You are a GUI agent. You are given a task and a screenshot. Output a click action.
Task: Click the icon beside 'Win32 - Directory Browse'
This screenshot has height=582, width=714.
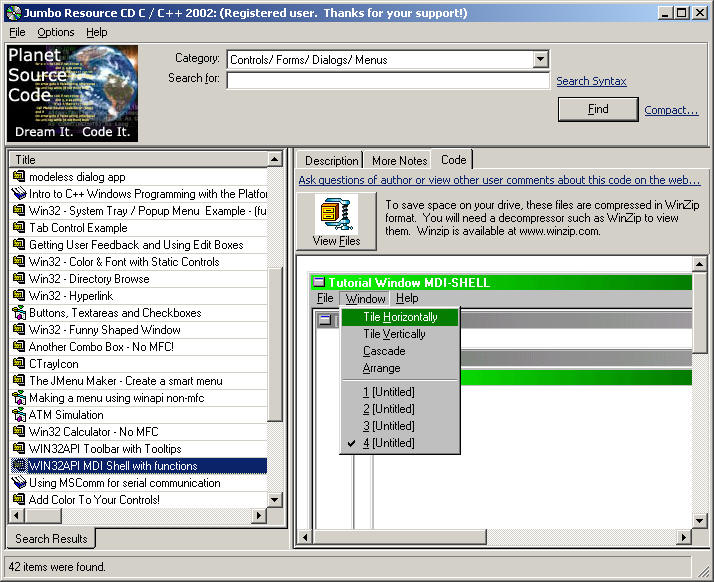point(19,278)
